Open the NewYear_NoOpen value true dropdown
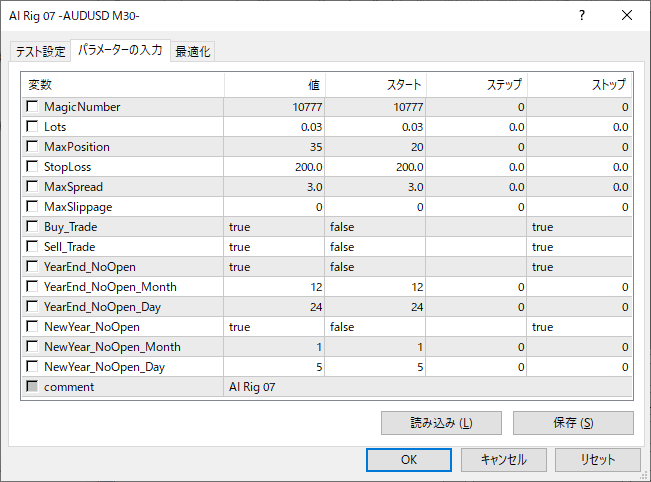The image size is (651, 482). point(274,327)
